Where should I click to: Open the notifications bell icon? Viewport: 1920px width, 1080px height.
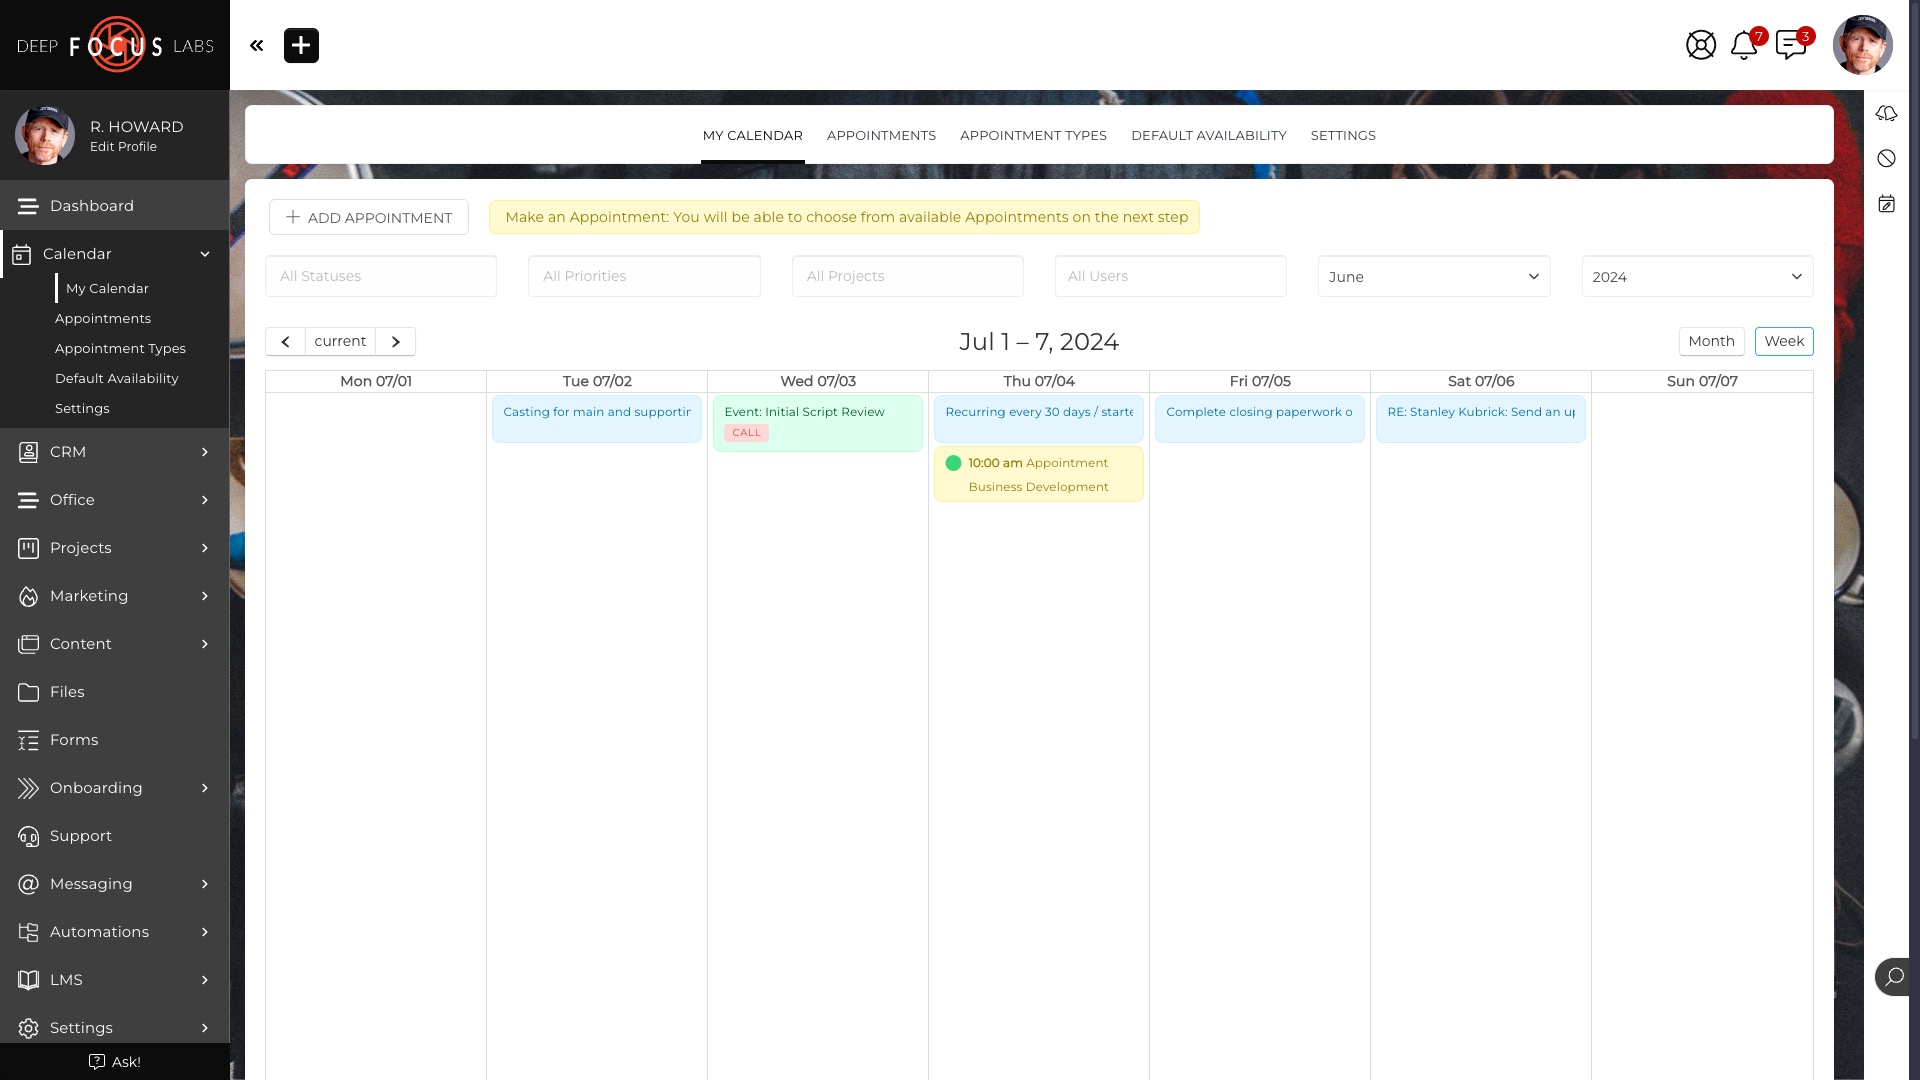[x=1744, y=45]
